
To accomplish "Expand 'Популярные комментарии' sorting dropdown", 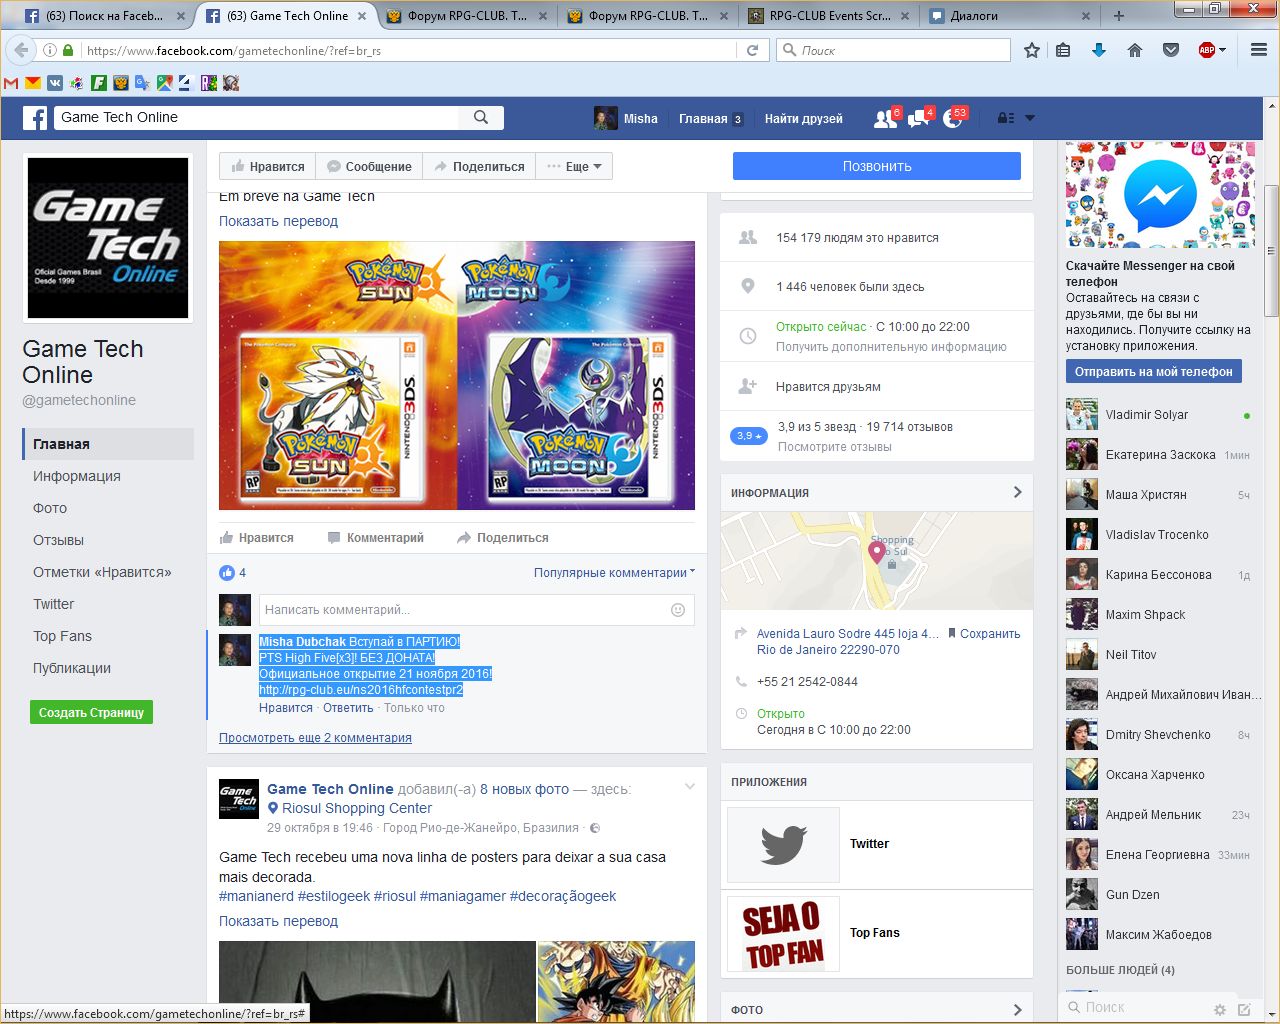I will [x=614, y=573].
